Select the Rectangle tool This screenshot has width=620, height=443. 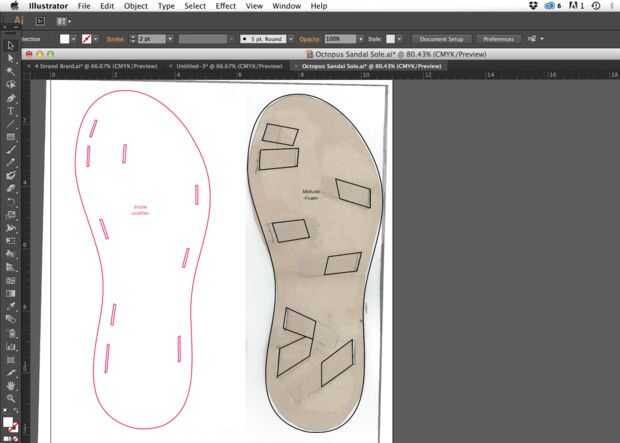pos(11,137)
